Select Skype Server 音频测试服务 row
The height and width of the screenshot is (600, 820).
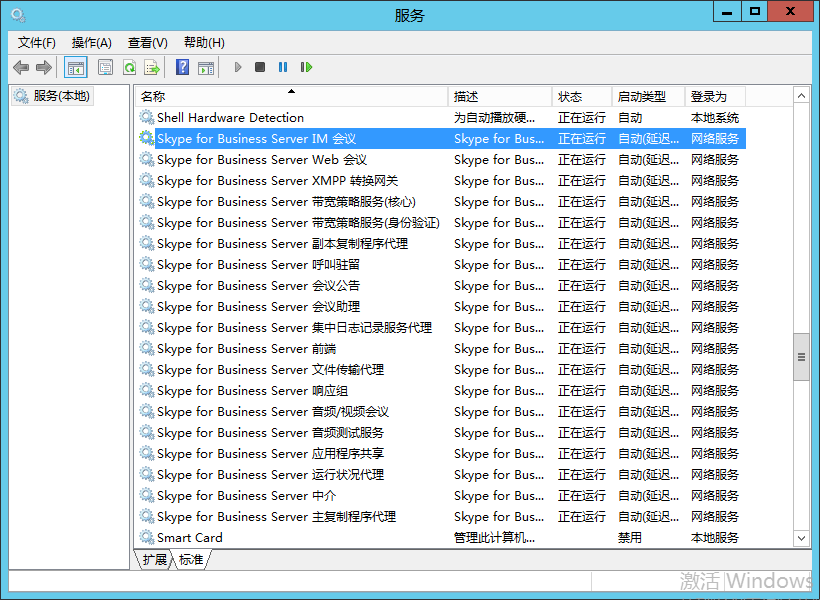click(x=441, y=433)
